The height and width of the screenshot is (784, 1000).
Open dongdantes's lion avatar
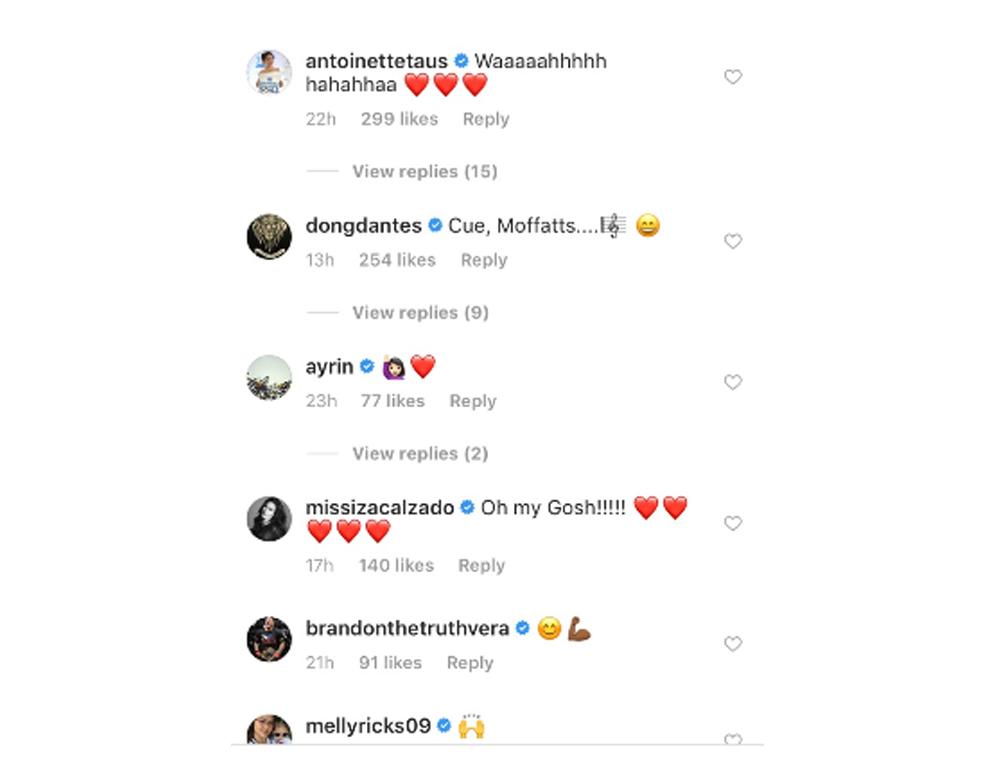point(269,237)
